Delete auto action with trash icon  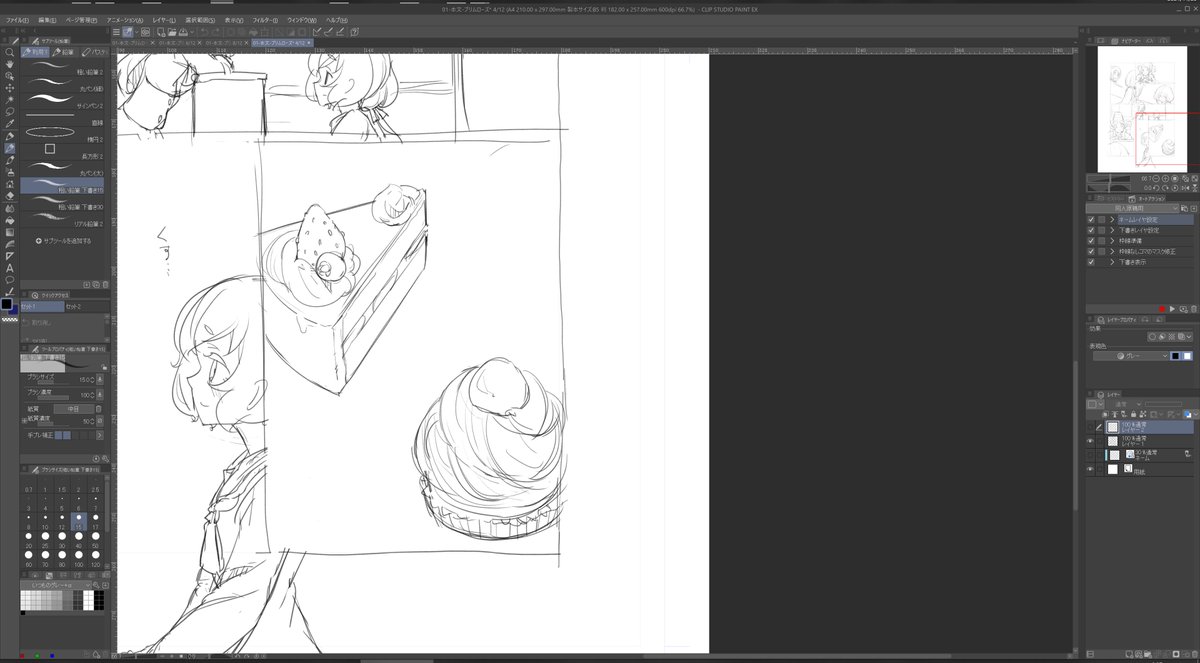[x=1193, y=309]
